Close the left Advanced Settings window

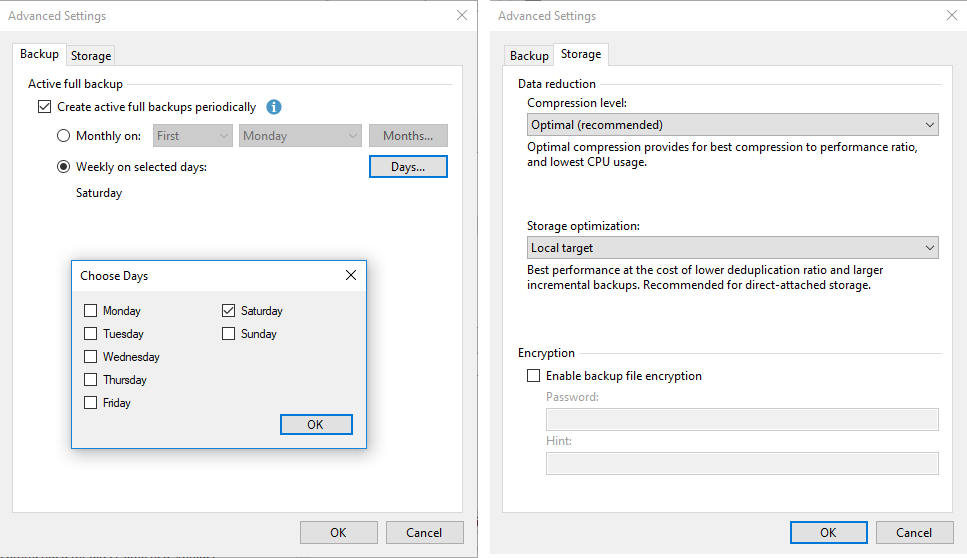[461, 16]
